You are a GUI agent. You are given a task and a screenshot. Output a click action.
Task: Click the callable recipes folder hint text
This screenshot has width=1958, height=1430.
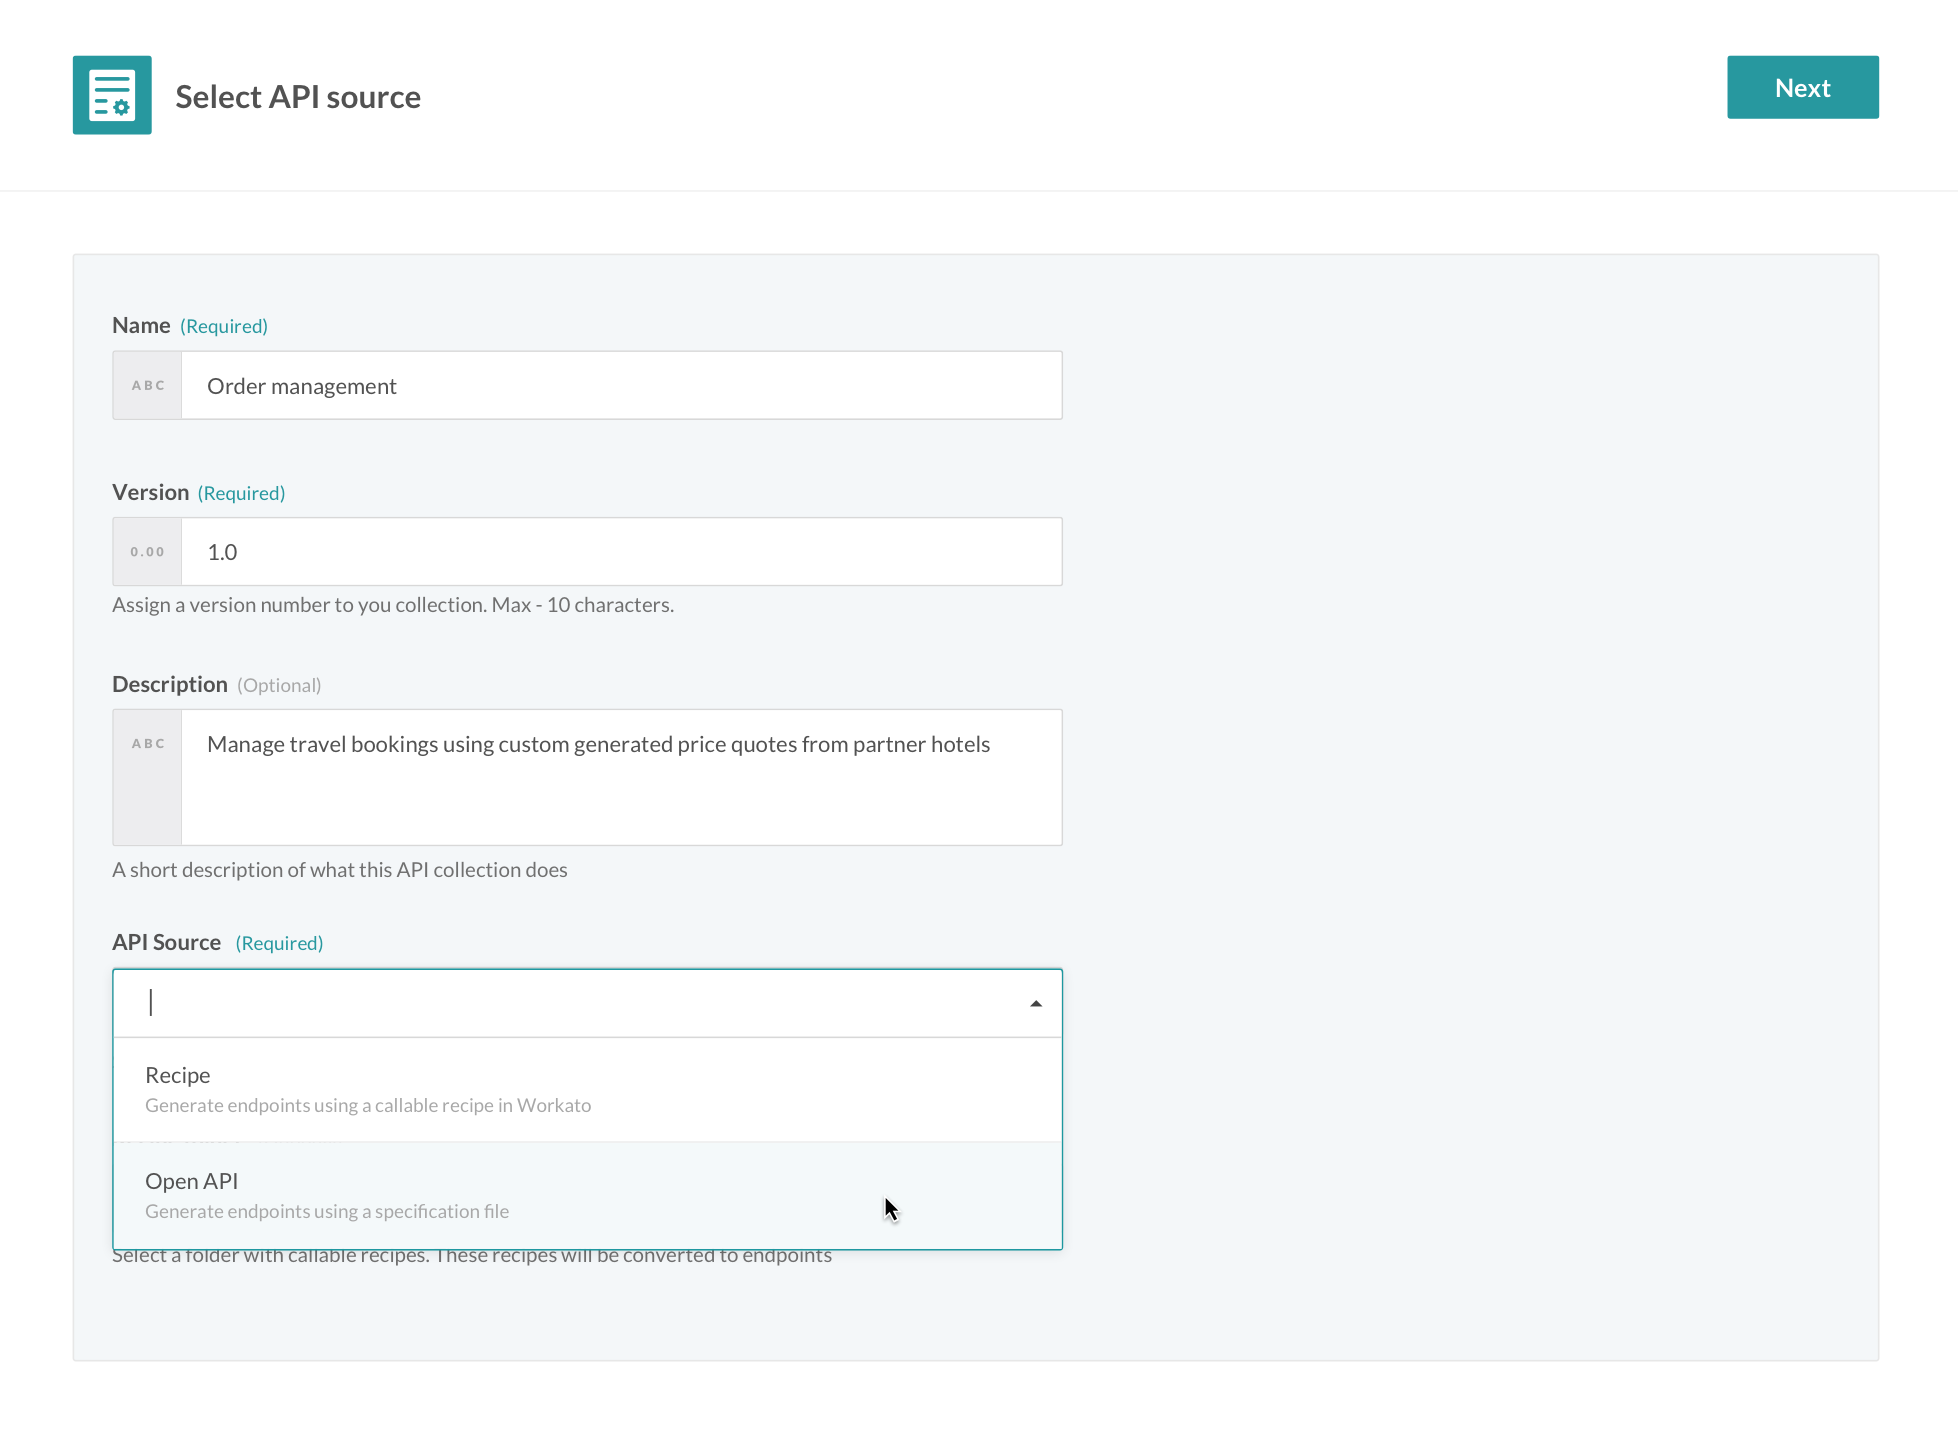(x=472, y=1257)
